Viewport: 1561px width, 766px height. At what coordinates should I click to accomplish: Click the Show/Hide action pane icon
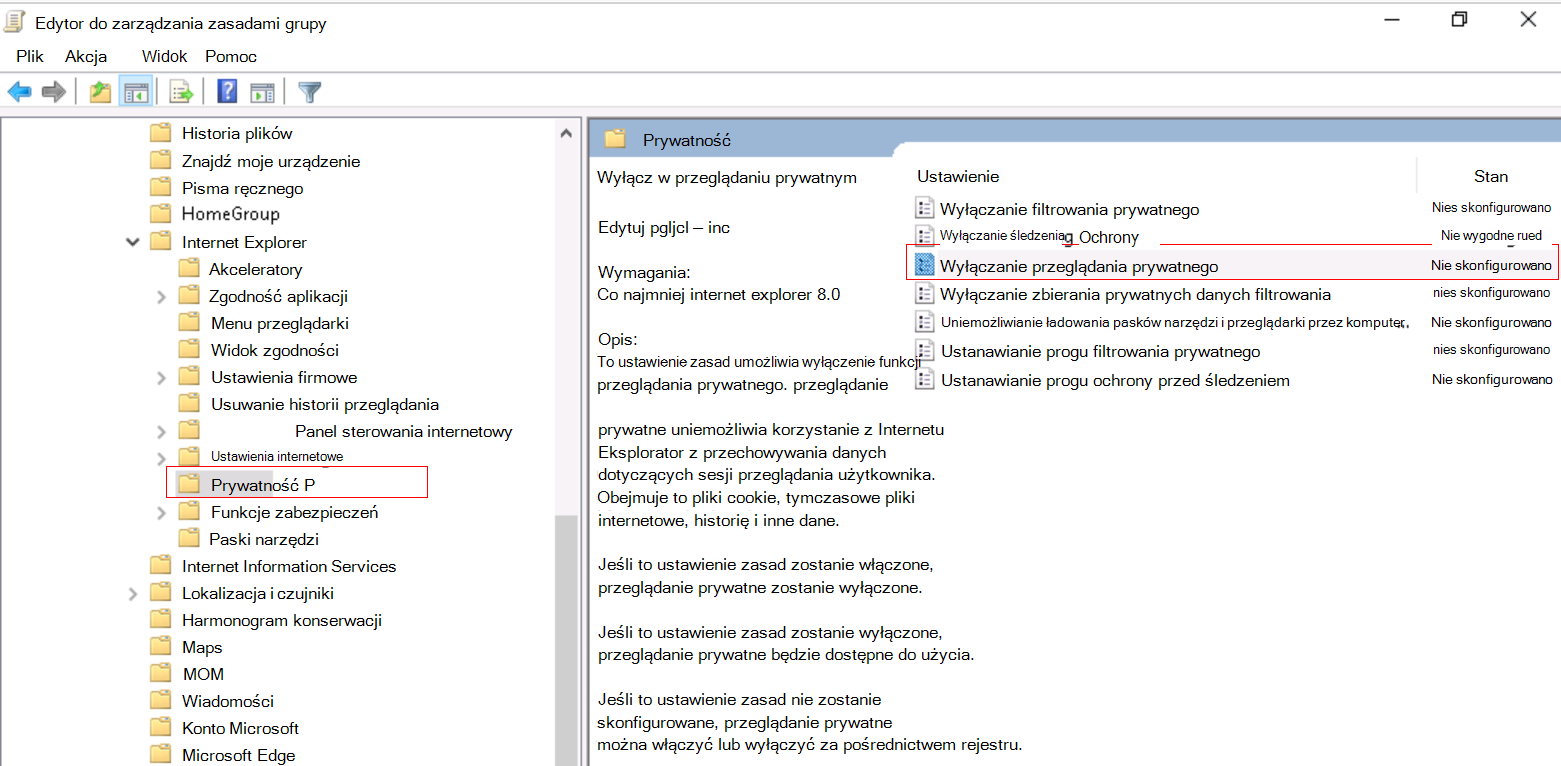click(262, 91)
